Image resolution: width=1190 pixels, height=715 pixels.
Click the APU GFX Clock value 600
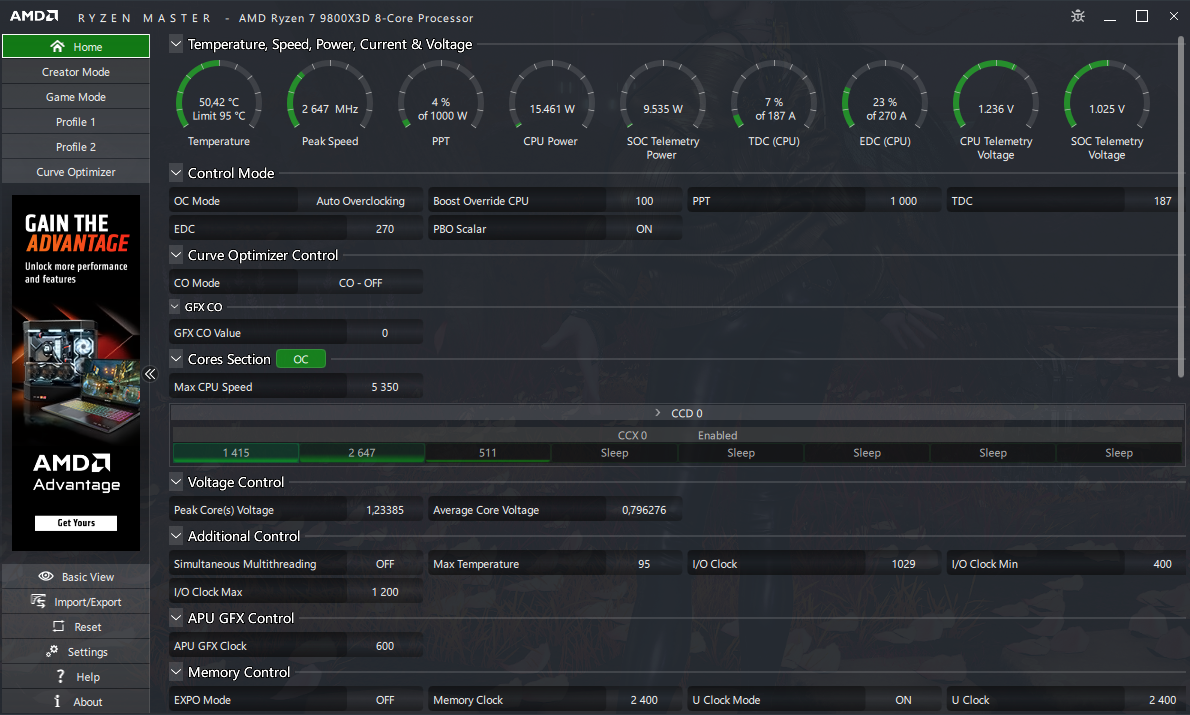pos(385,646)
